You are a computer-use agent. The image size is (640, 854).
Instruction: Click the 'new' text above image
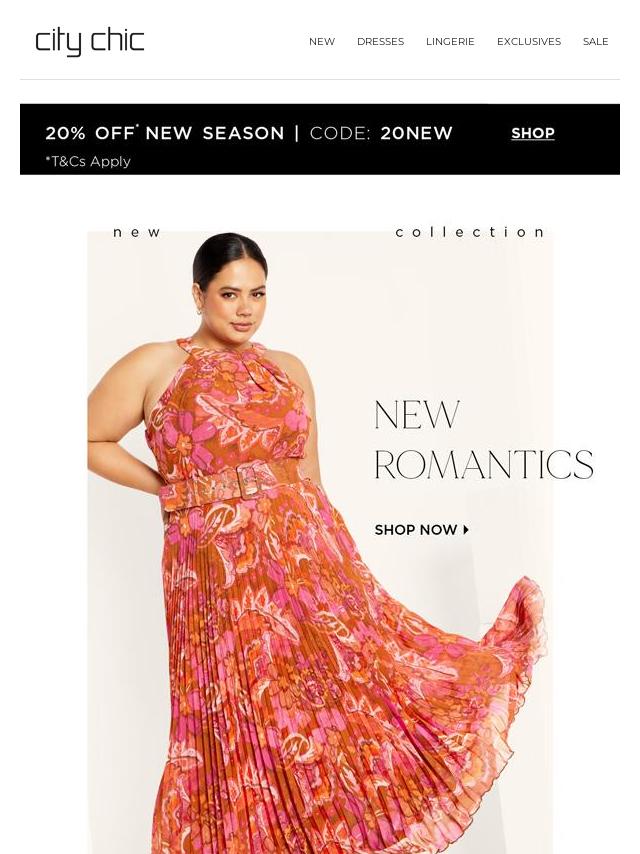pyautogui.click(x=137, y=233)
